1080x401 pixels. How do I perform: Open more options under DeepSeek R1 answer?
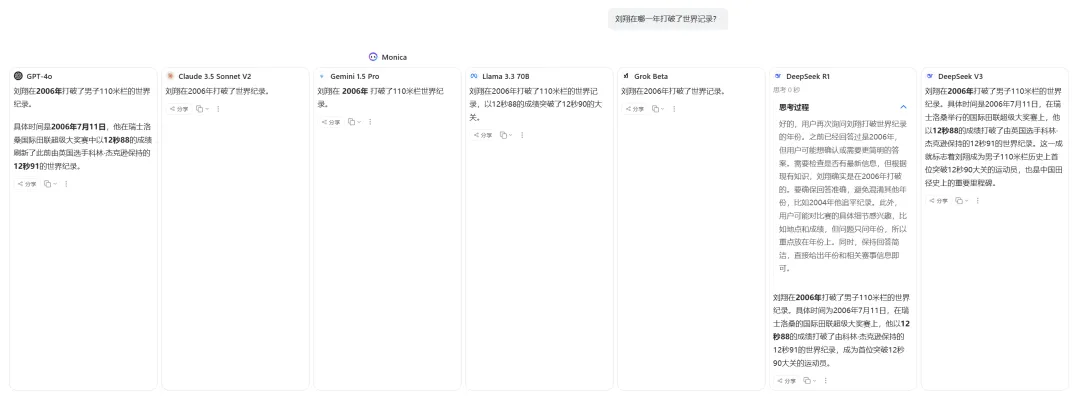826,380
